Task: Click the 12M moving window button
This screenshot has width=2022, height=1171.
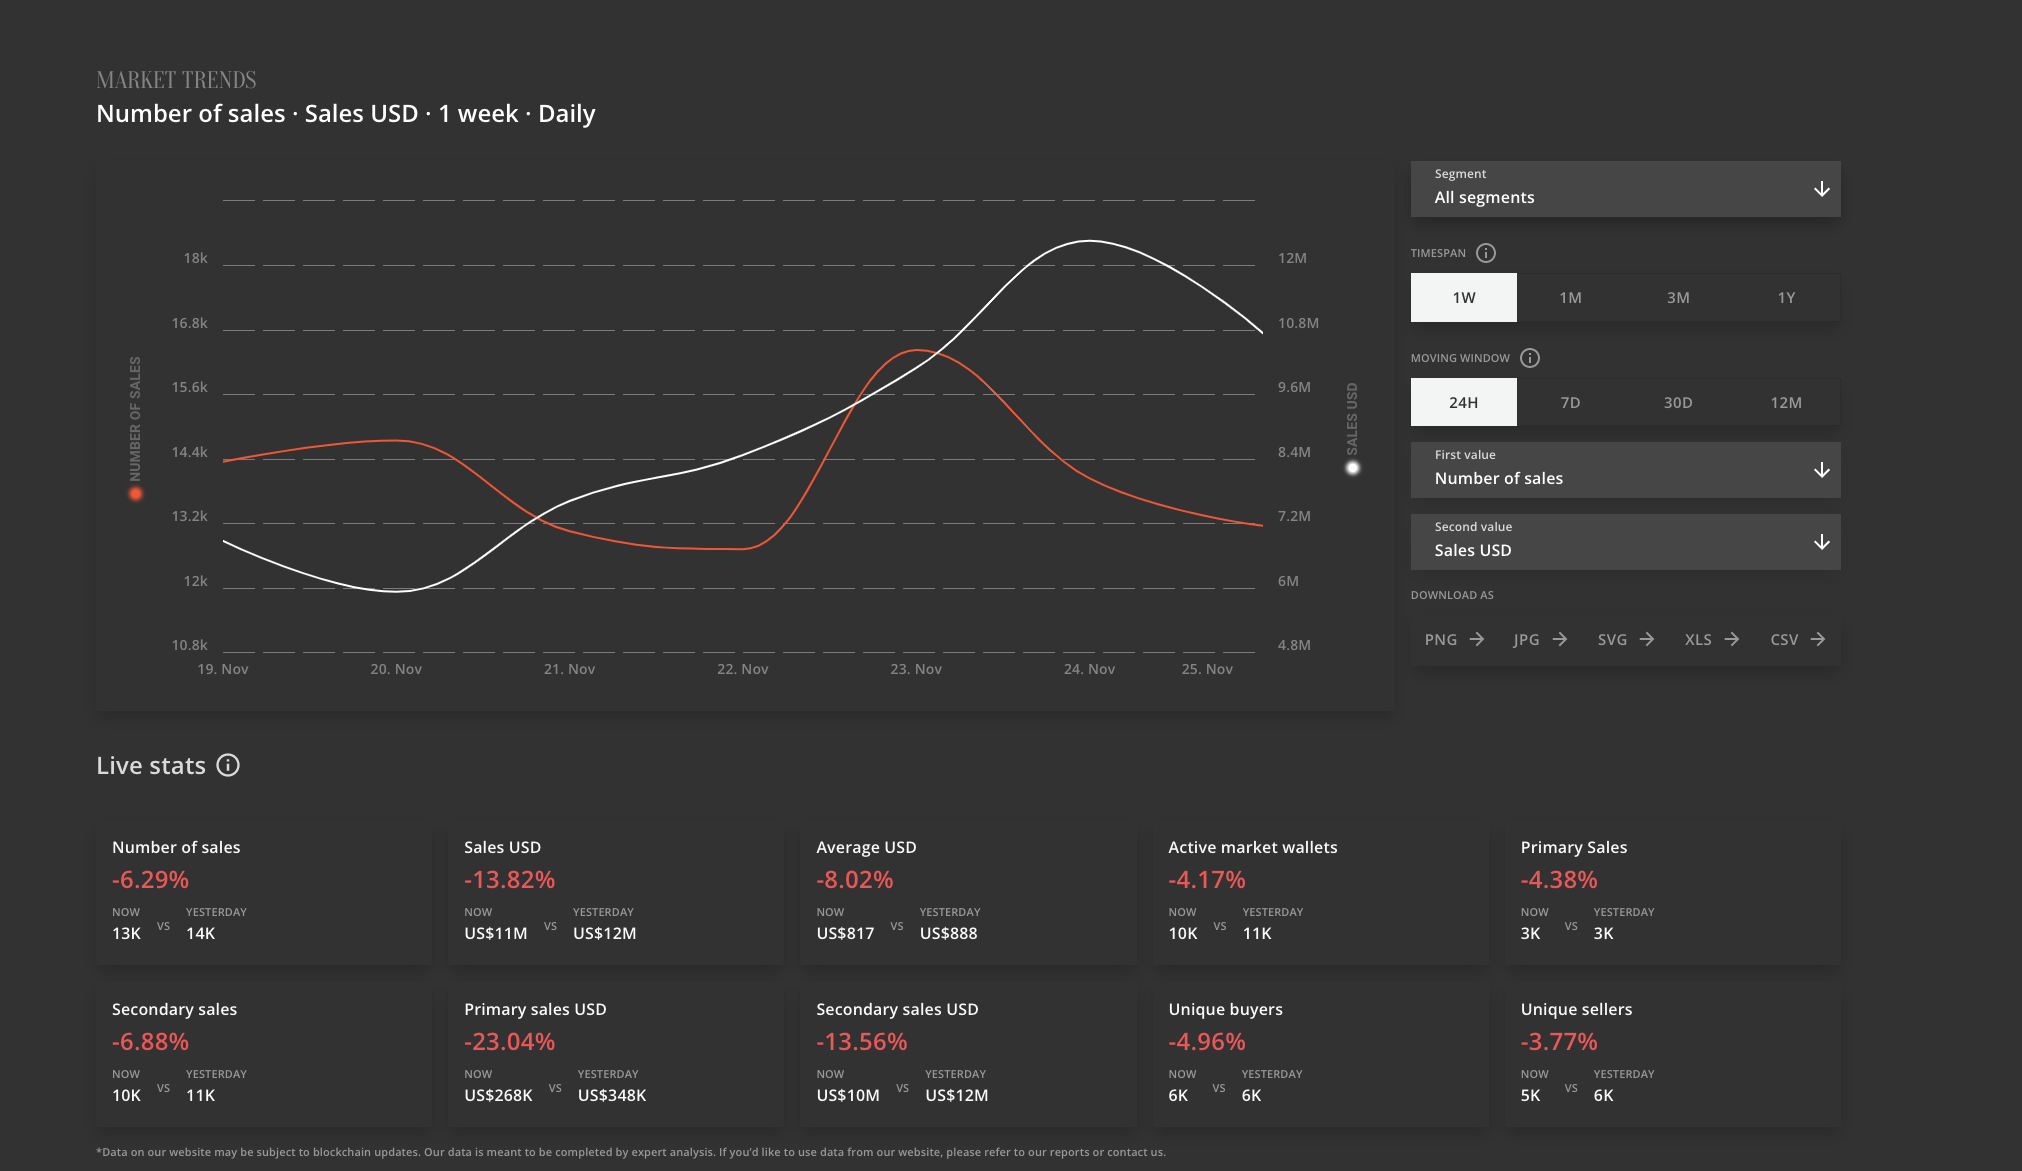Action: pyautogui.click(x=1786, y=402)
